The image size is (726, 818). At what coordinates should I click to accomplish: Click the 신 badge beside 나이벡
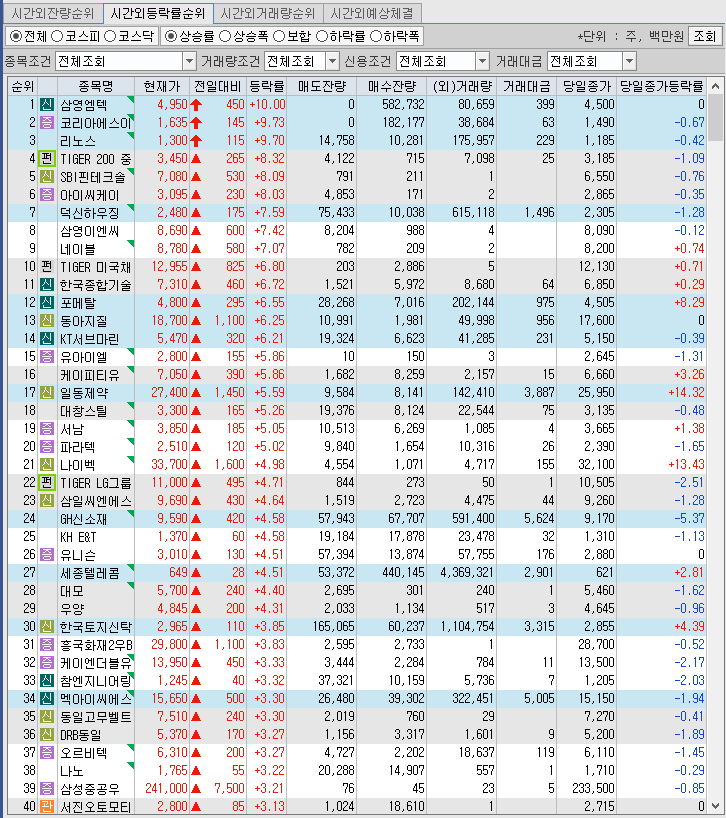coord(47,464)
